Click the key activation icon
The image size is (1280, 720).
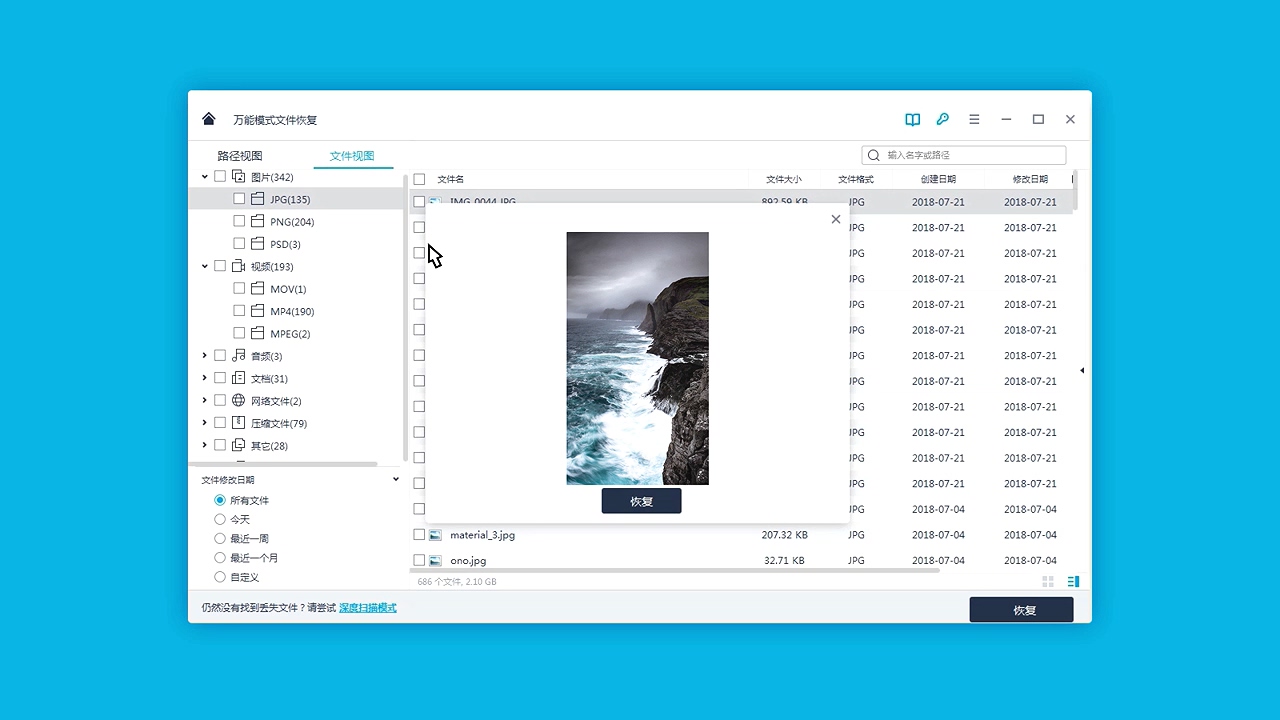click(x=942, y=119)
